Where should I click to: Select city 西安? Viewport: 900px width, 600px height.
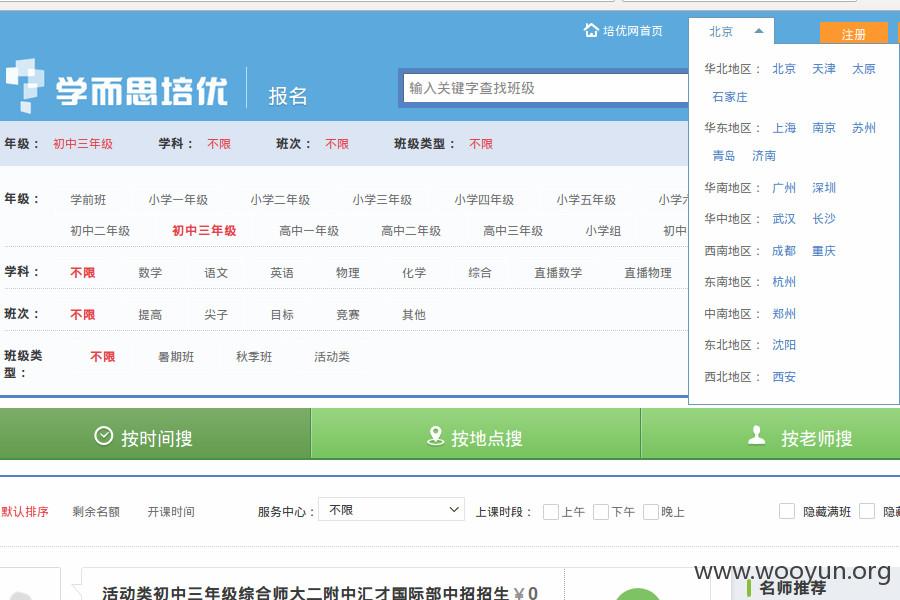(784, 377)
